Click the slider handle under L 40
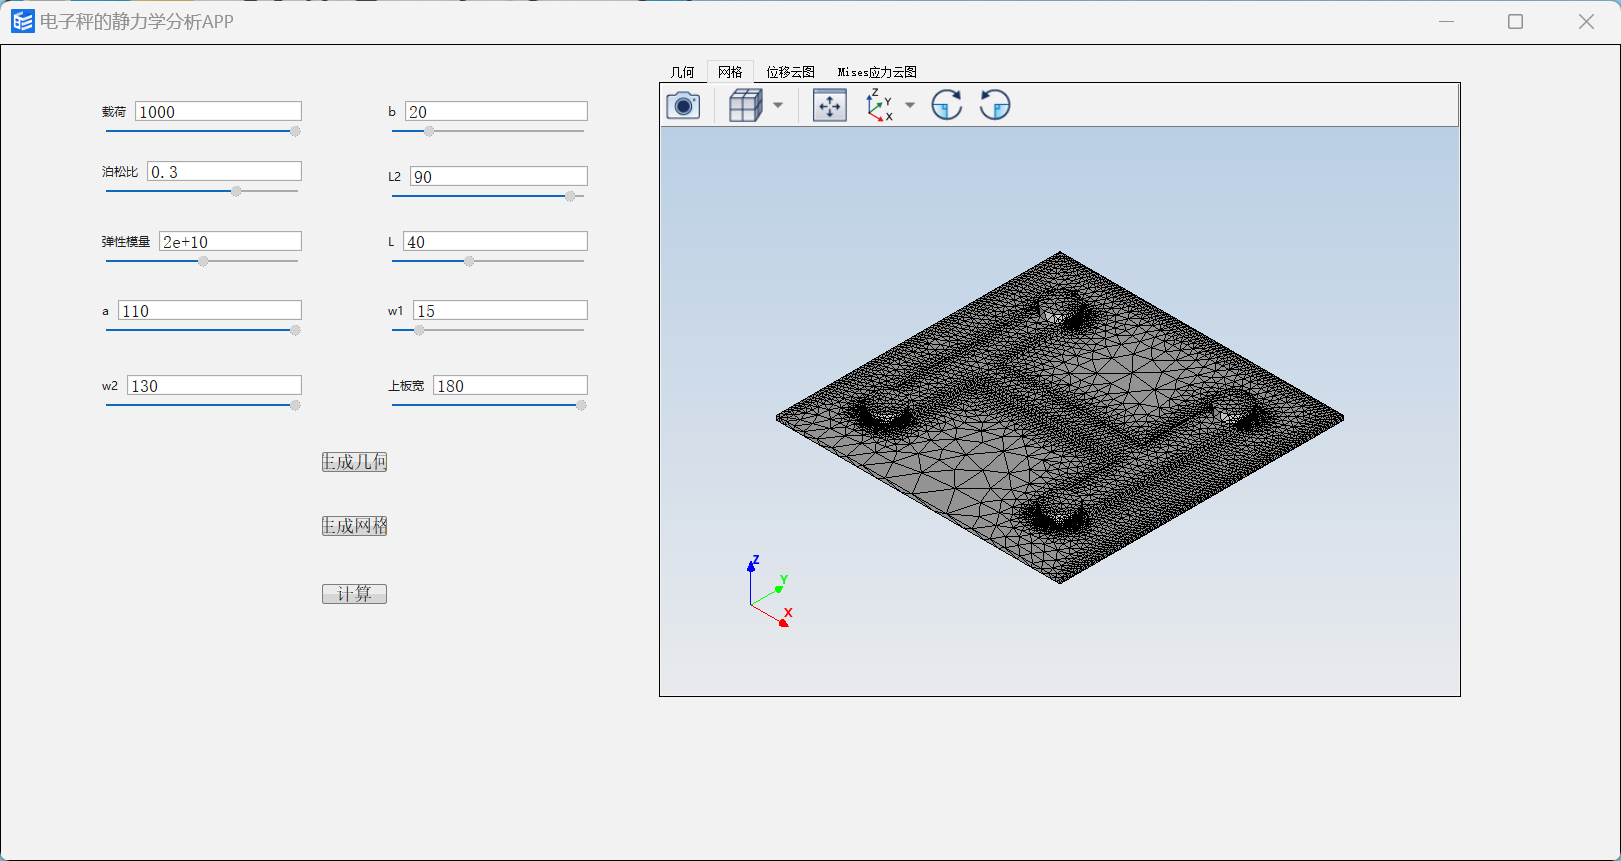This screenshot has height=861, width=1621. [469, 261]
